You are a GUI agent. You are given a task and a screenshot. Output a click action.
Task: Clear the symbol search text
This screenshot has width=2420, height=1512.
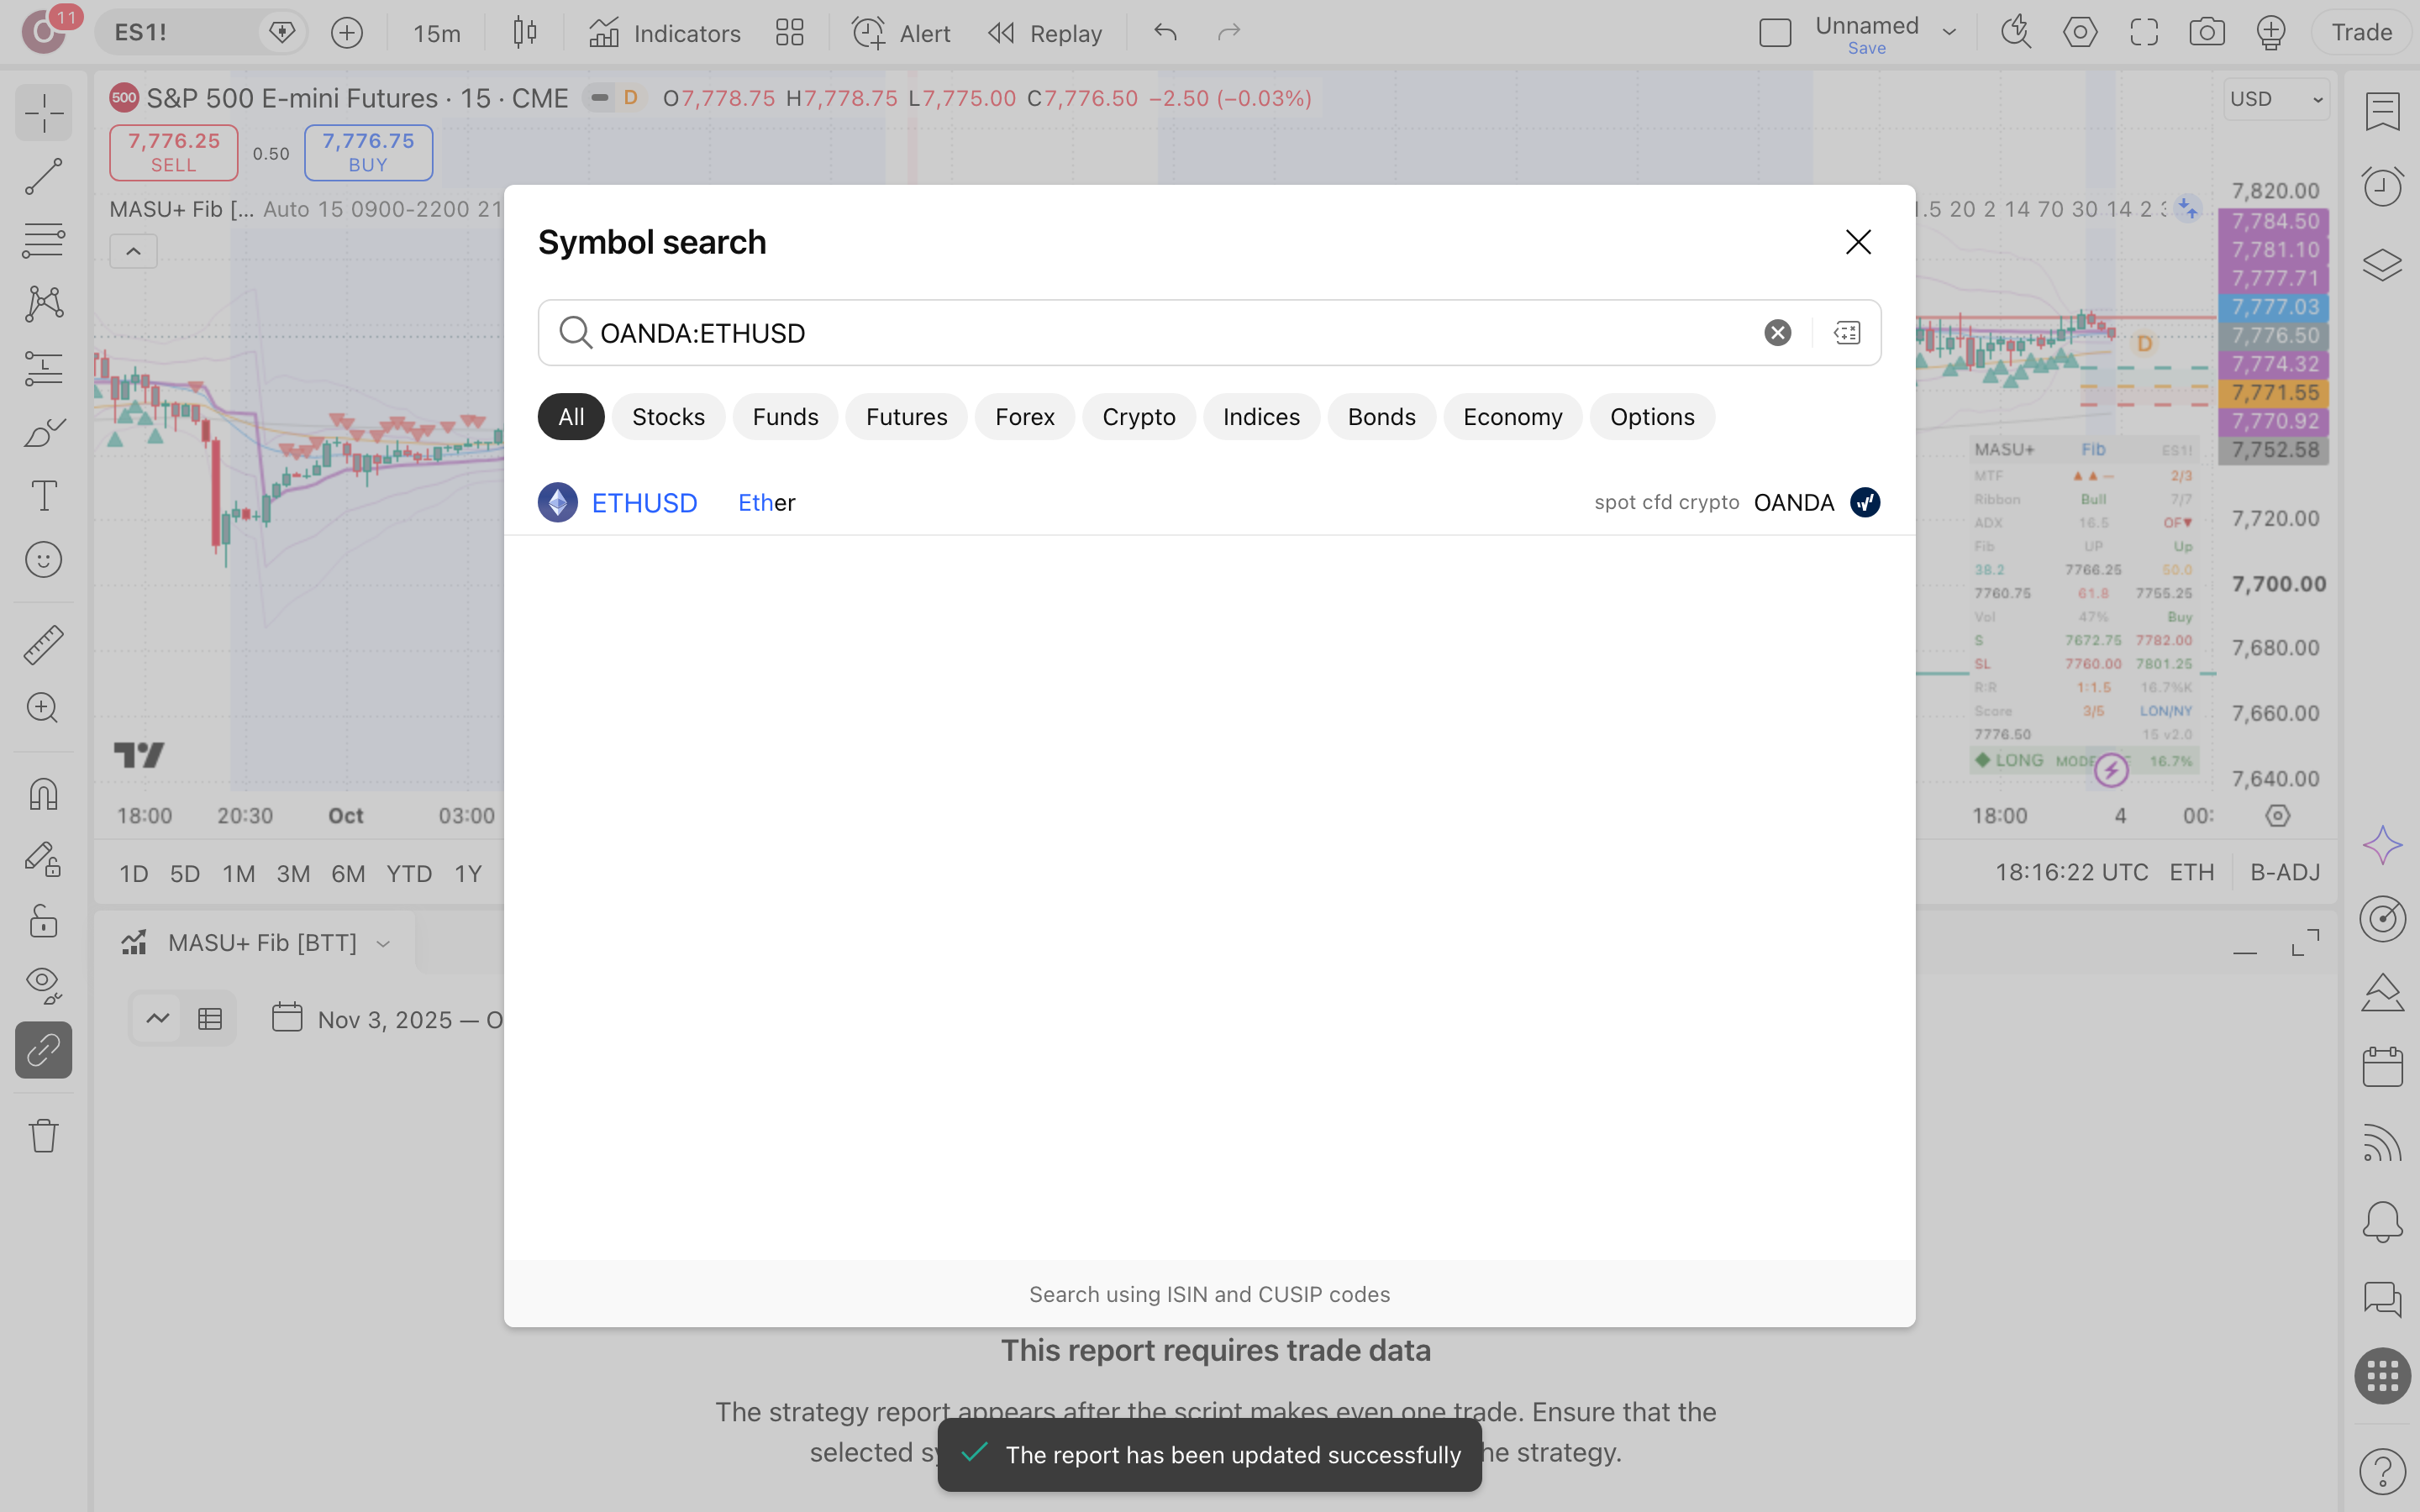(1777, 333)
